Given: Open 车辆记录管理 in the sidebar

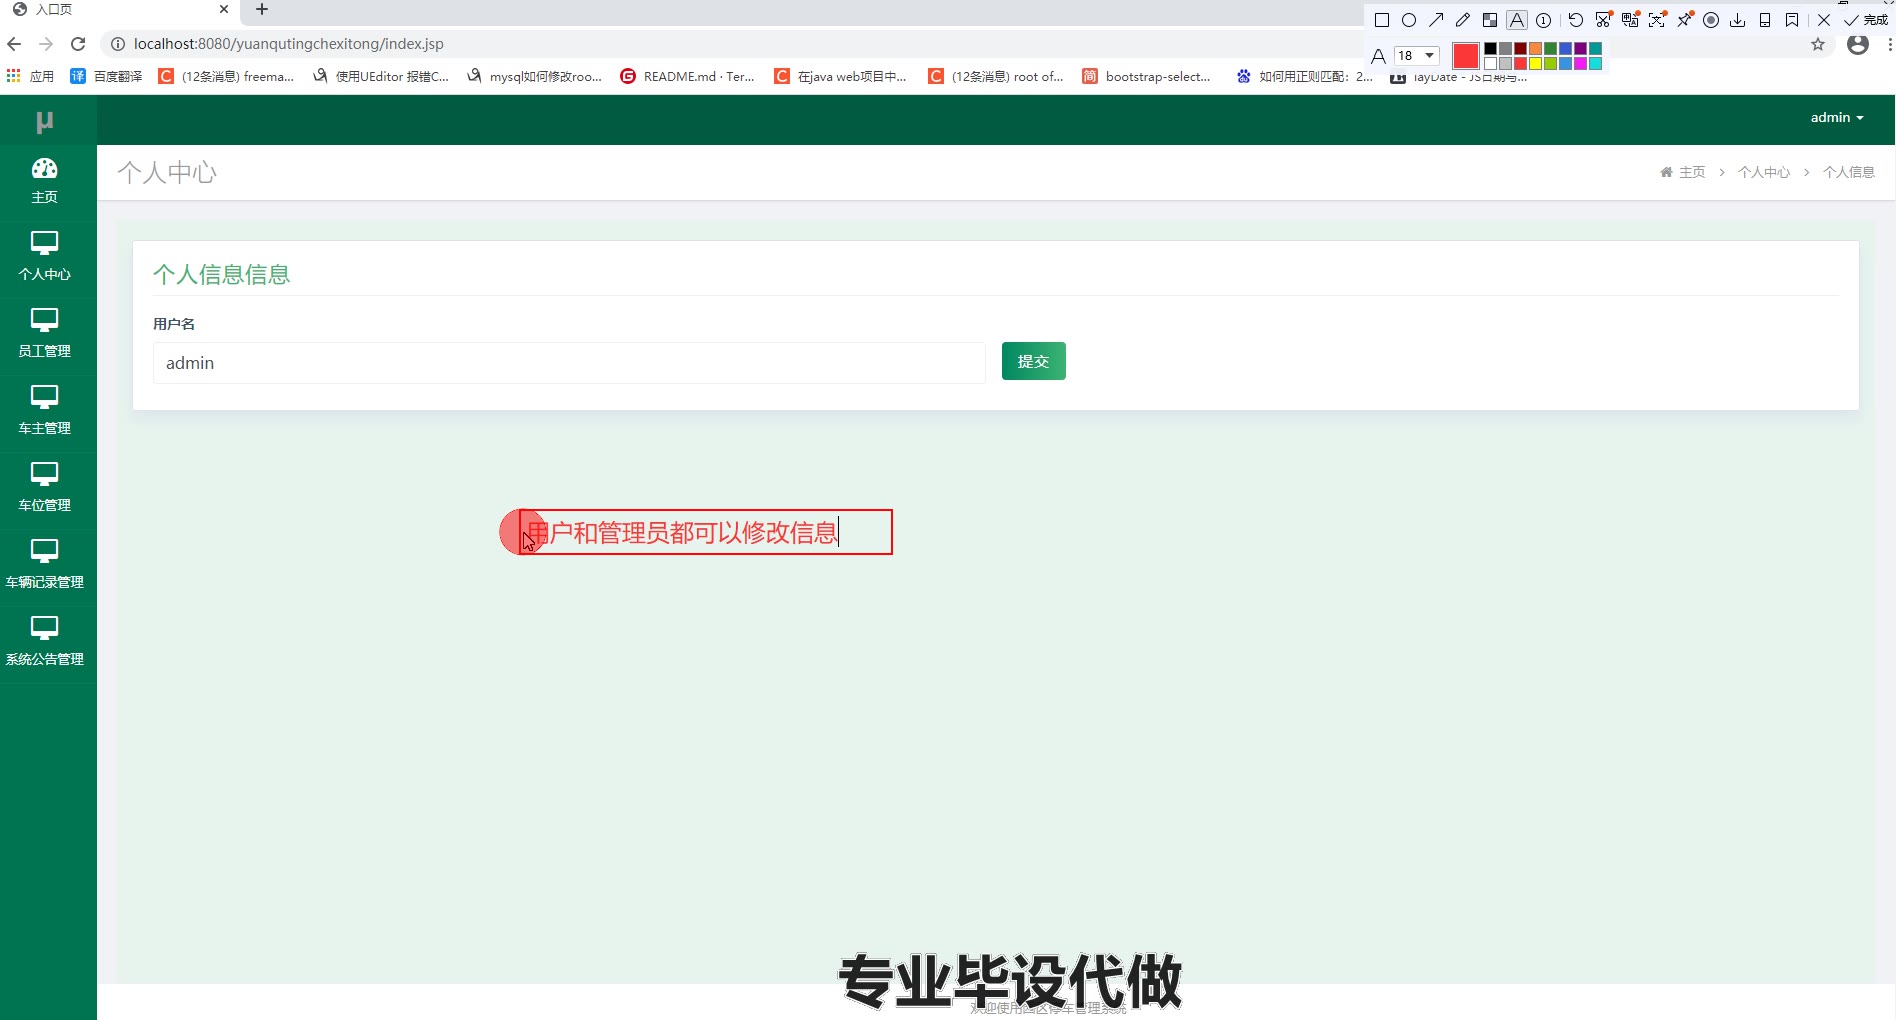Looking at the screenshot, I should (45, 565).
